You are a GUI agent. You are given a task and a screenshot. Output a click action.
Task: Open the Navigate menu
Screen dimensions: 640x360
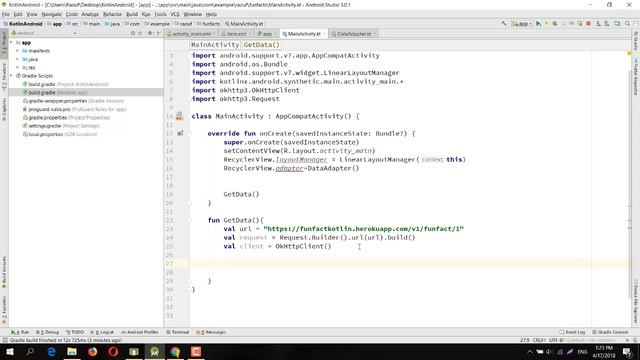51,14
